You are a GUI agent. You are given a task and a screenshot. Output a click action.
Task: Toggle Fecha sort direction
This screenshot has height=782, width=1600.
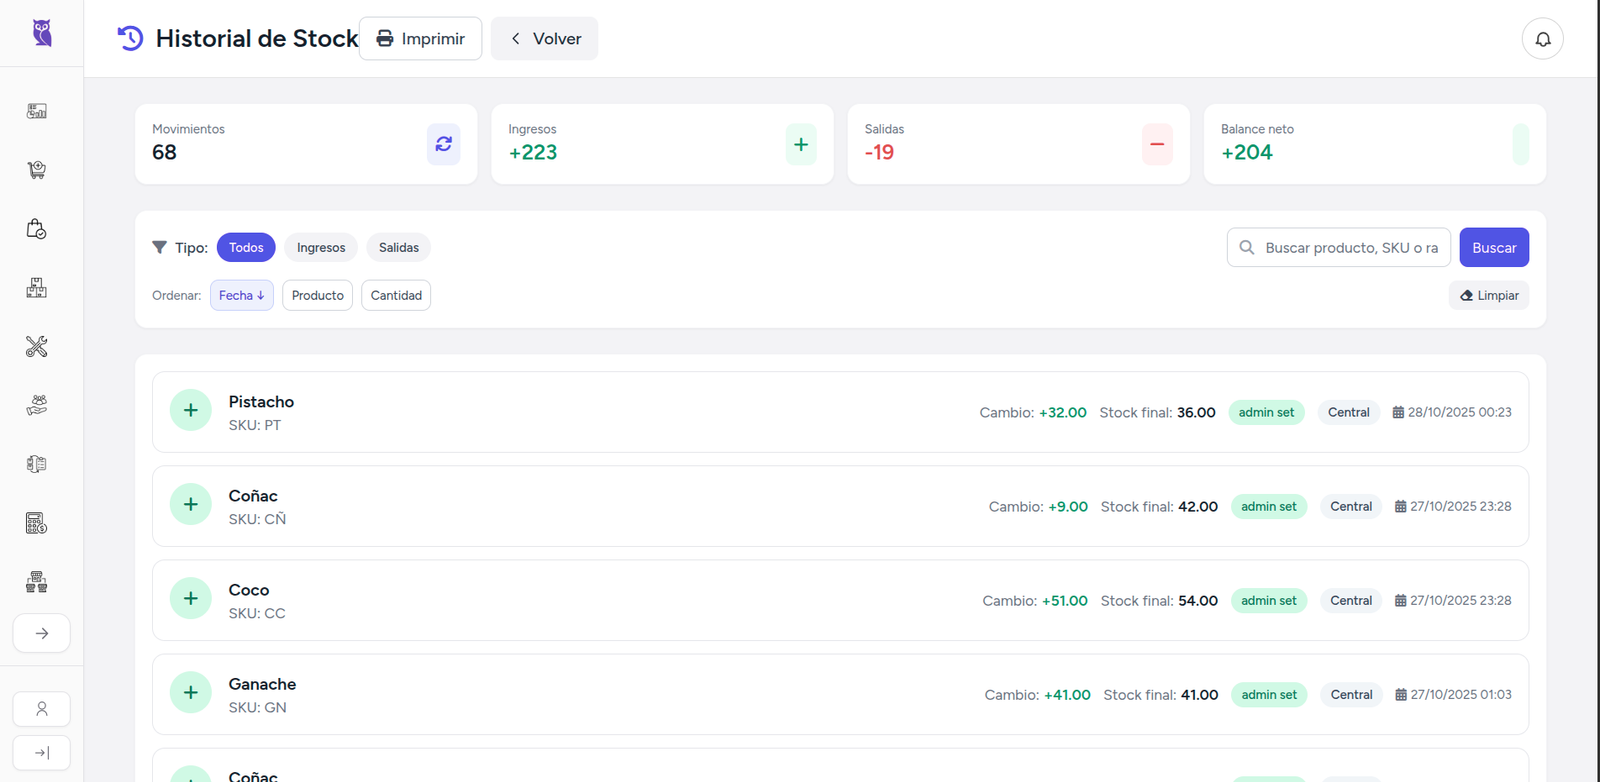pyautogui.click(x=242, y=296)
